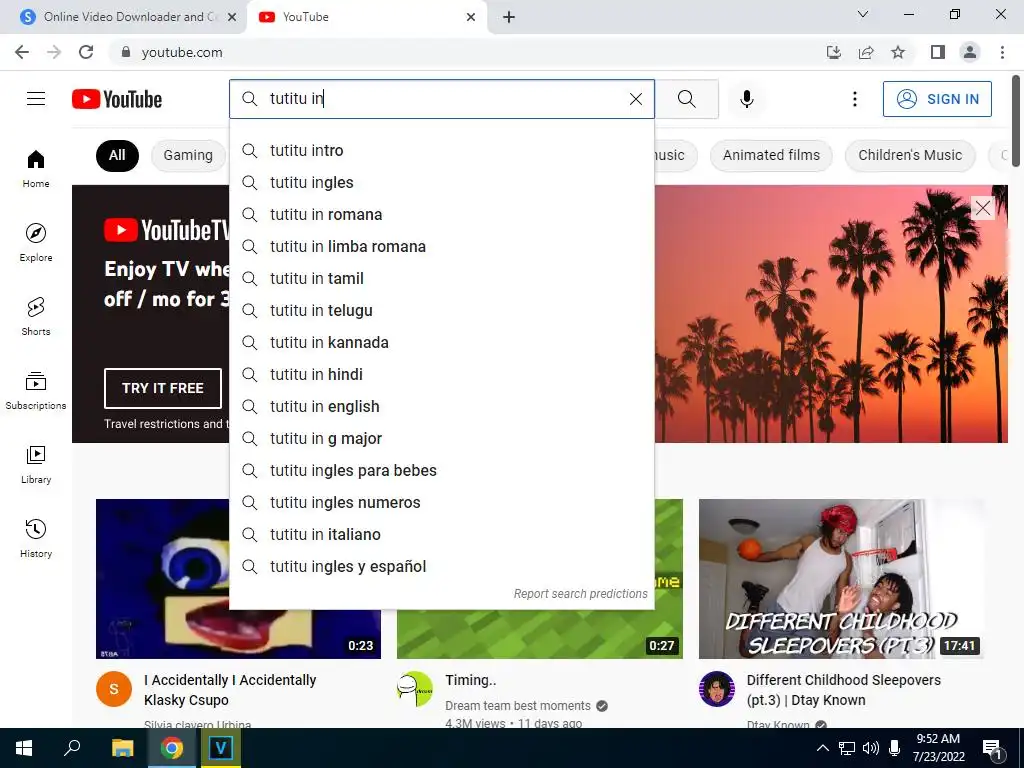Start voice search with microphone icon
Screen dimensions: 1024x768
pos(747,99)
